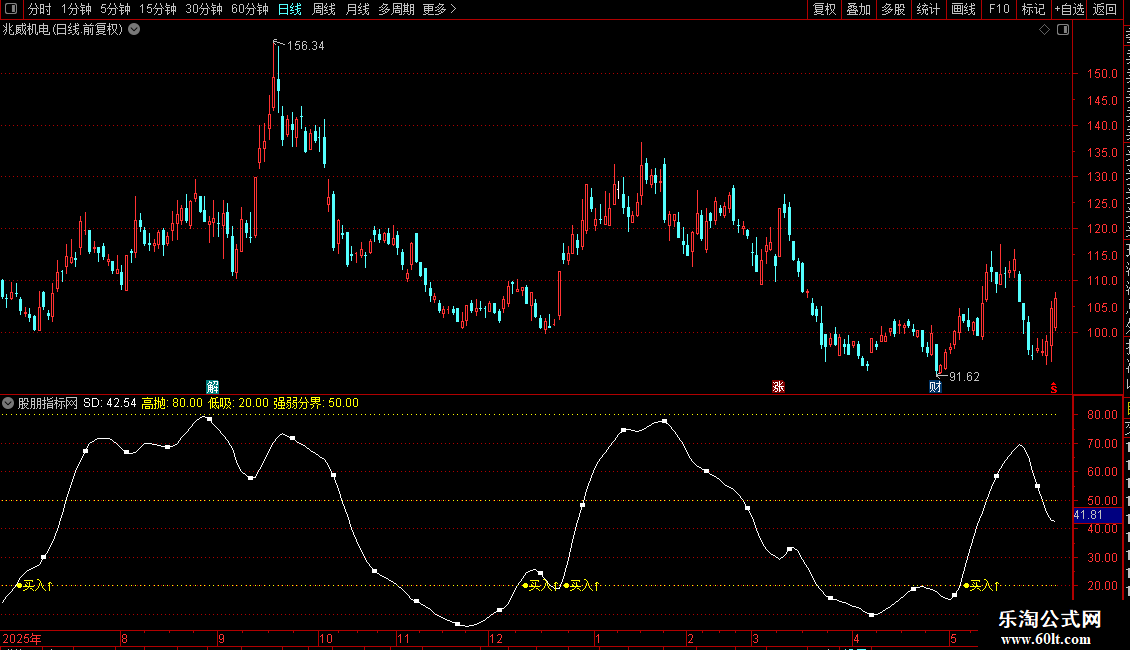Click the 兆威机电(日线.前复权) chart title
The width and height of the screenshot is (1130, 650).
[63, 30]
